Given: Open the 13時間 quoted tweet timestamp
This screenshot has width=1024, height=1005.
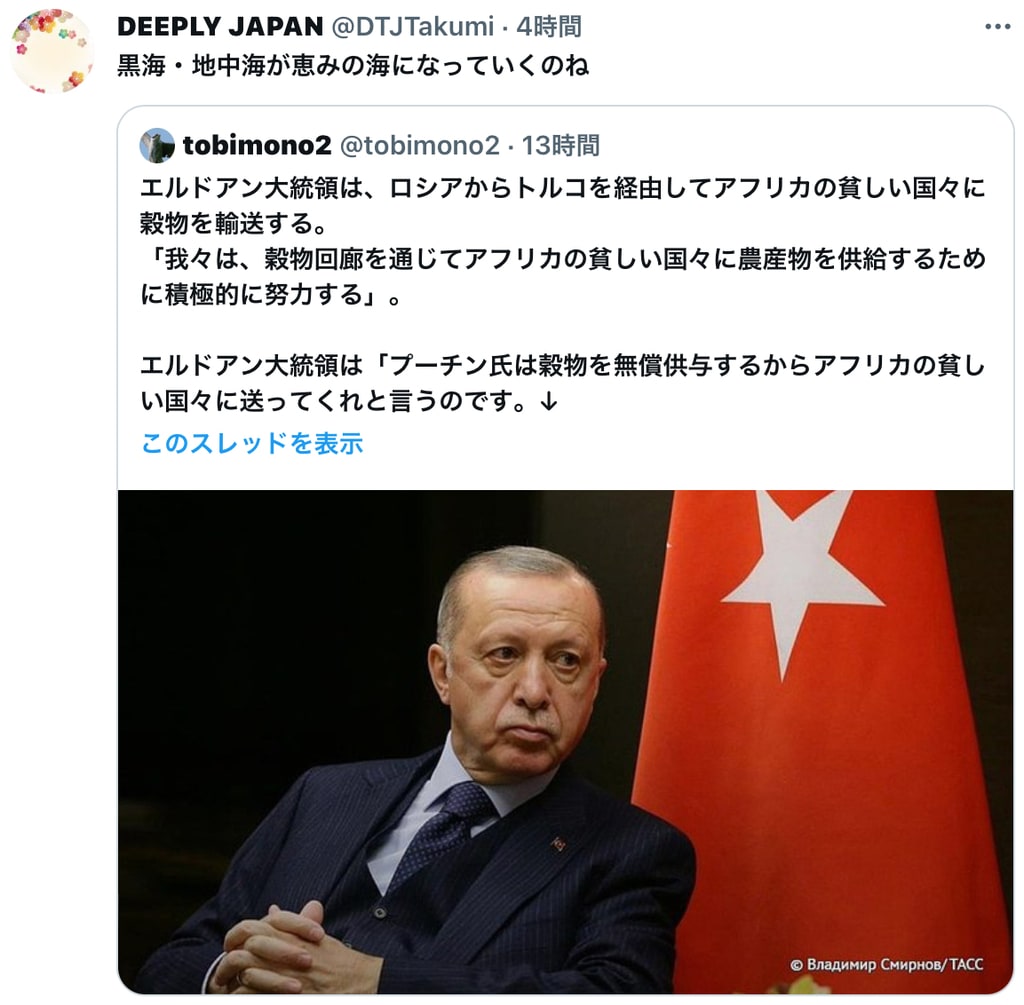Looking at the screenshot, I should pyautogui.click(x=560, y=145).
